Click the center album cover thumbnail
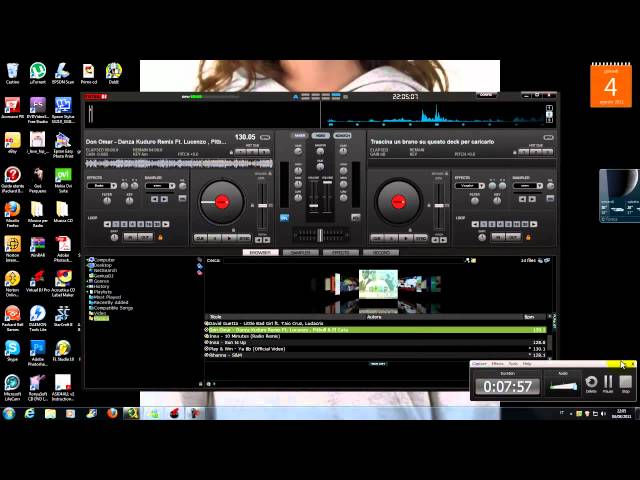 tap(378, 284)
